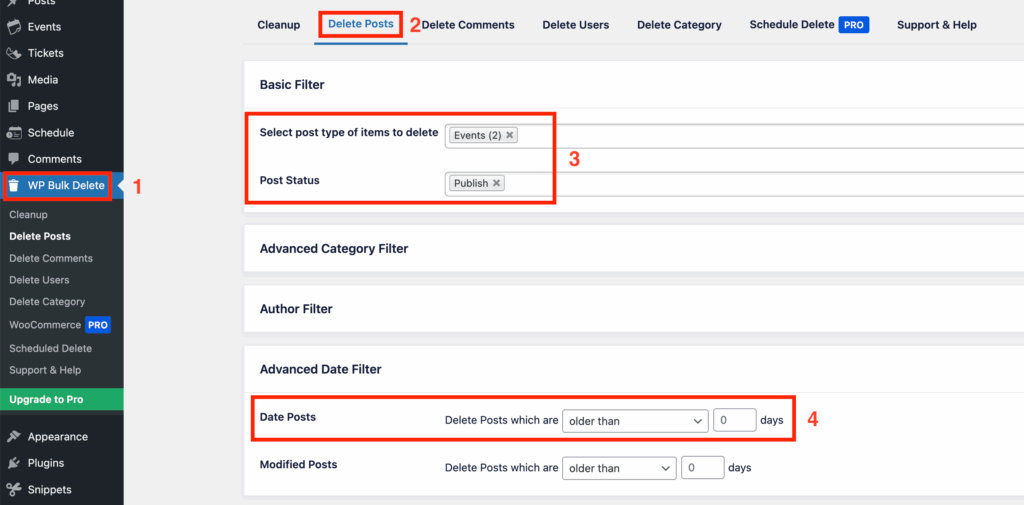Click Delete Users in sidebar submenu

point(39,280)
